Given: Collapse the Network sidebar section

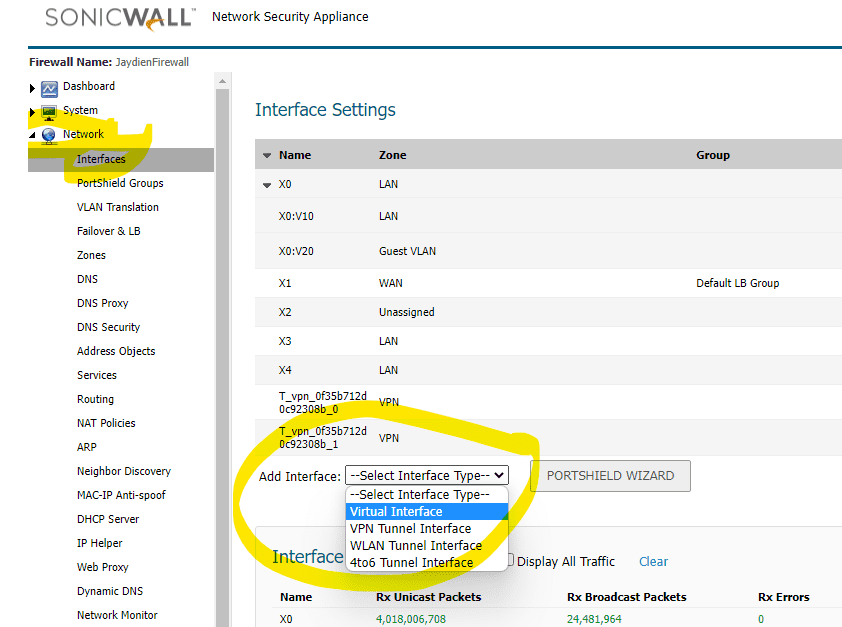Looking at the screenshot, I should click(x=32, y=133).
